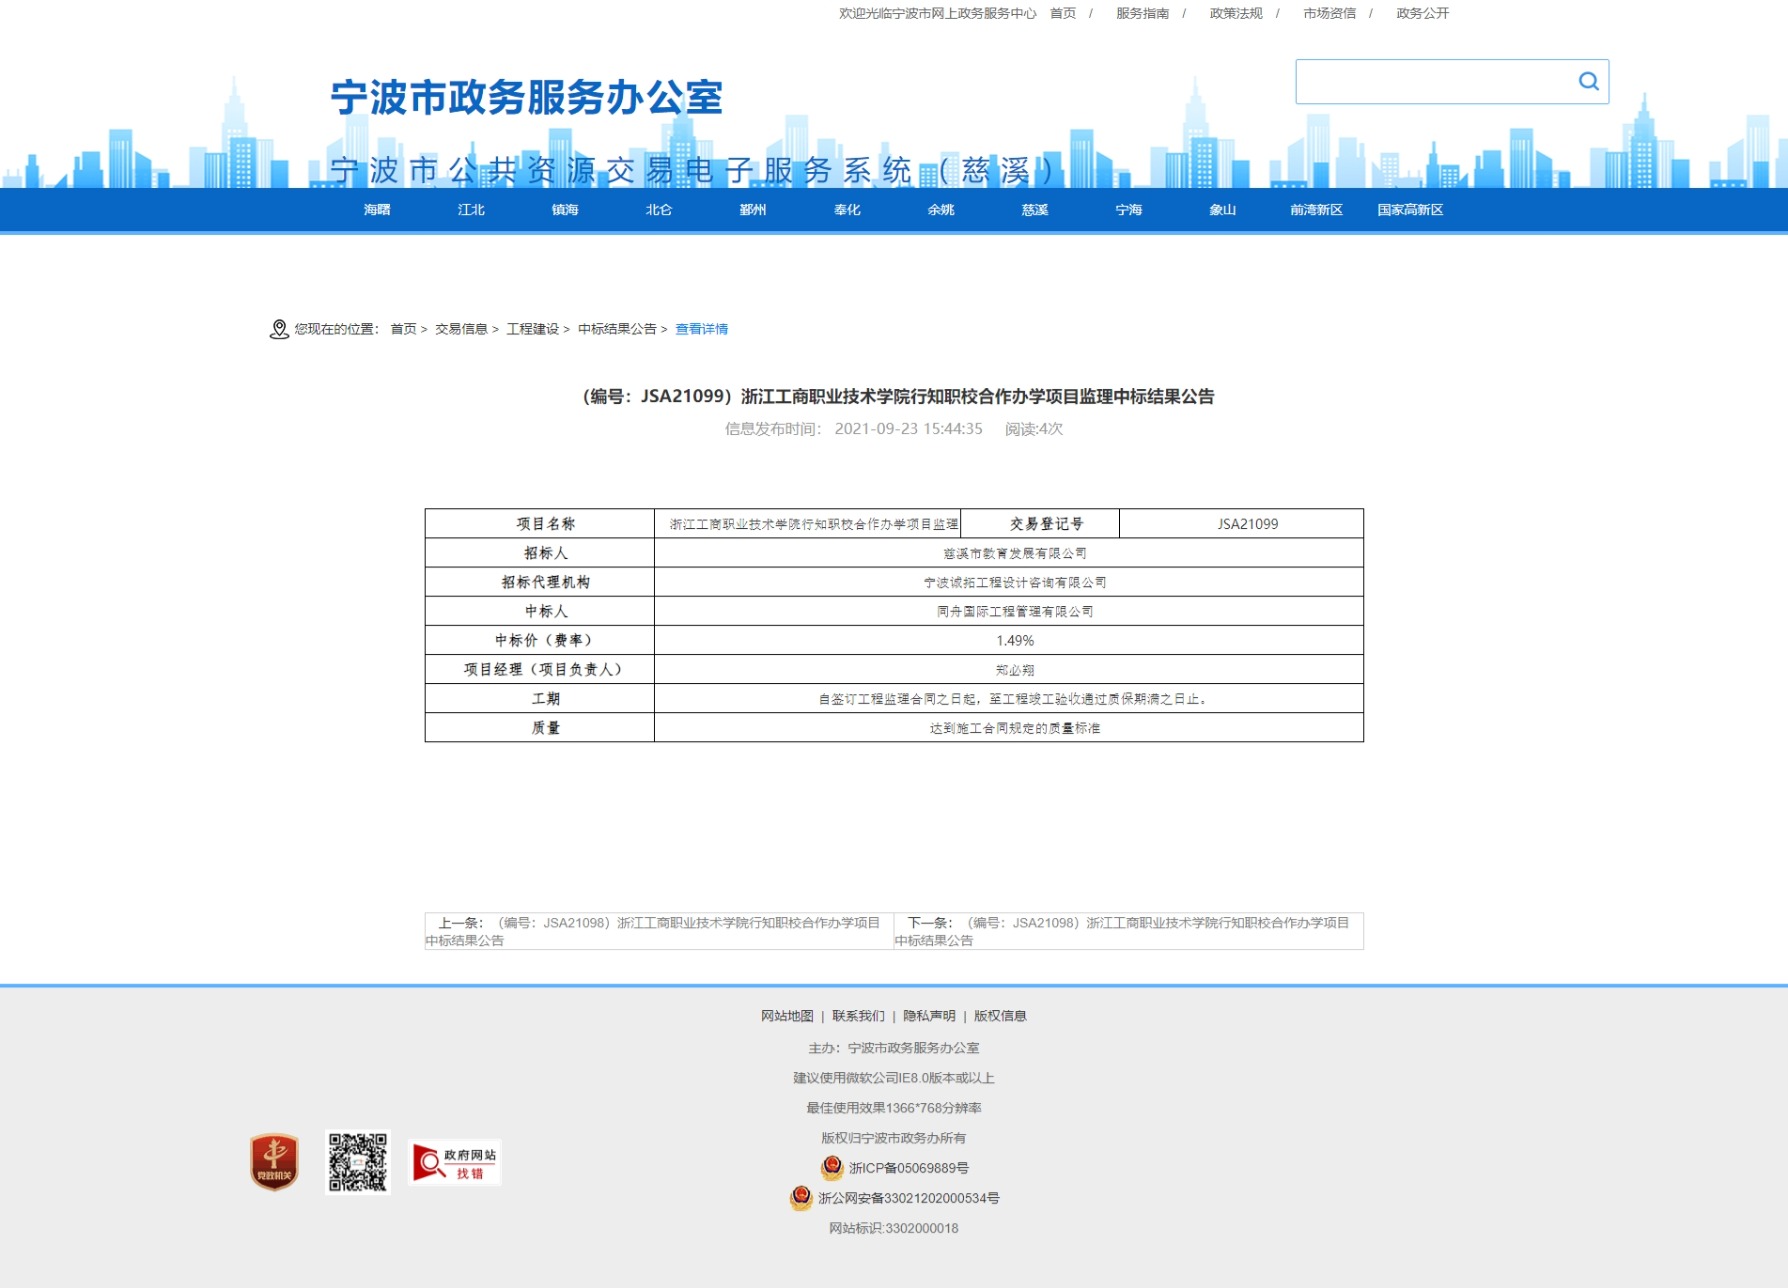Click inside the search text box
This screenshot has height=1288, width=1788.
[x=1432, y=82]
